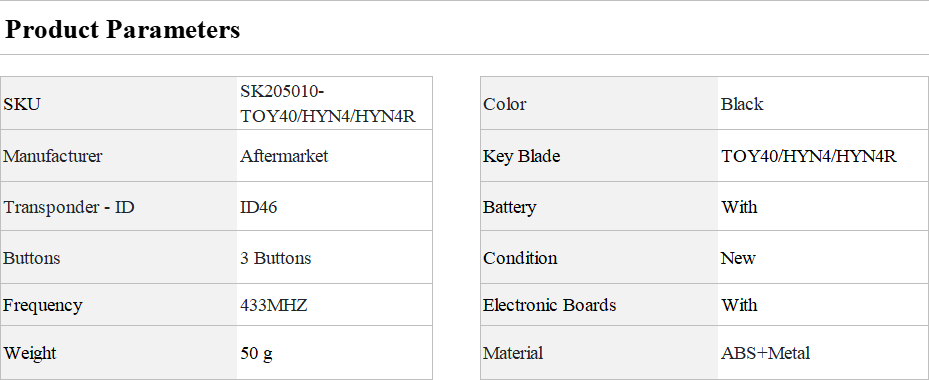Click the ID46 value cell
This screenshot has width=929, height=380.
(334, 207)
